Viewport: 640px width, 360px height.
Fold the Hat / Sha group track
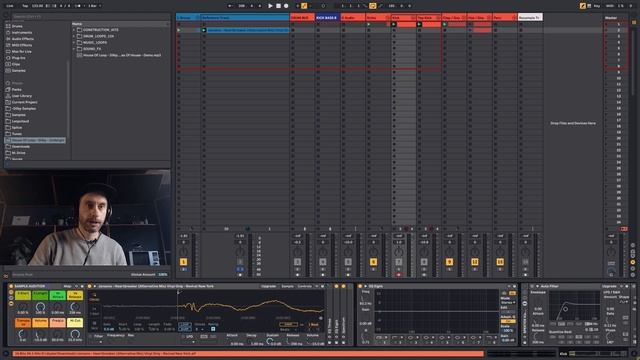pos(489,18)
